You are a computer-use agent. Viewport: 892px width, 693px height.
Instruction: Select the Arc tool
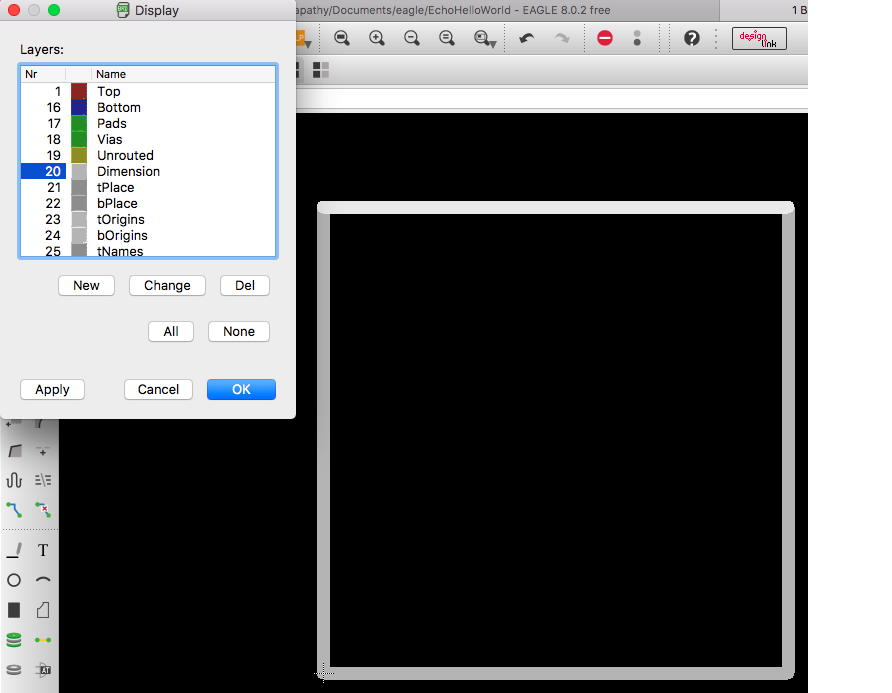(x=43, y=580)
